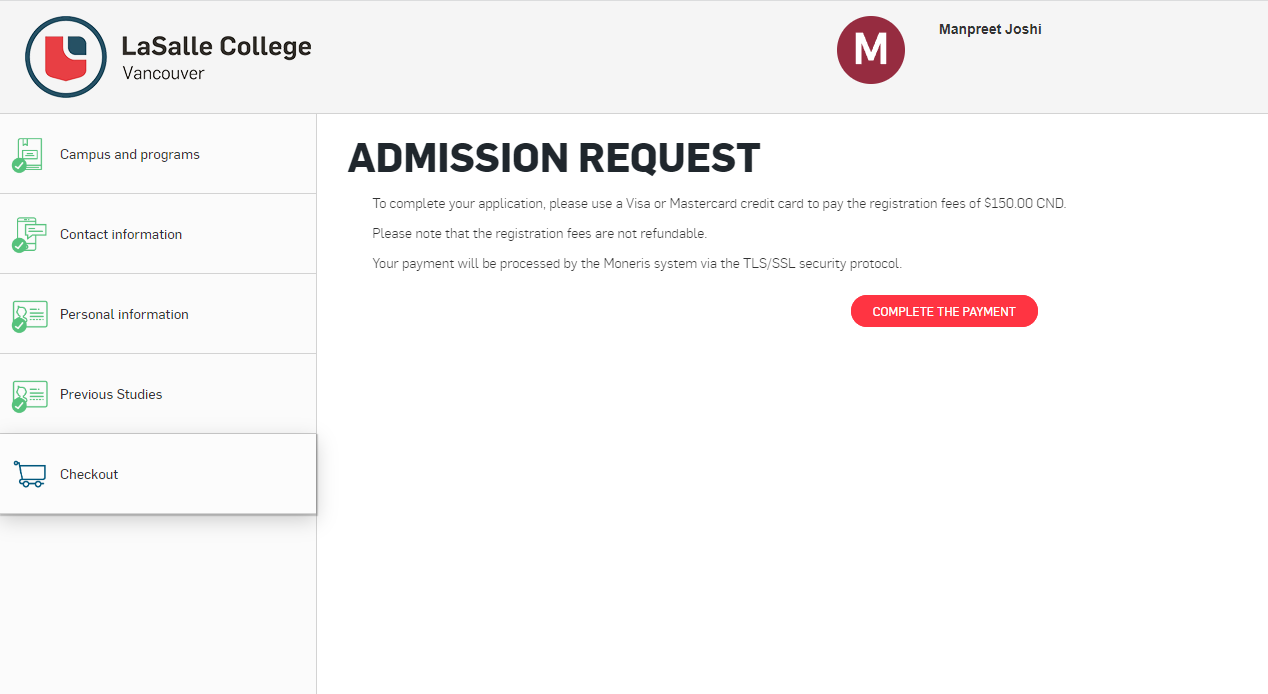Click the Complete the Payment button
Viewport: 1268px width, 694px height.
(944, 311)
